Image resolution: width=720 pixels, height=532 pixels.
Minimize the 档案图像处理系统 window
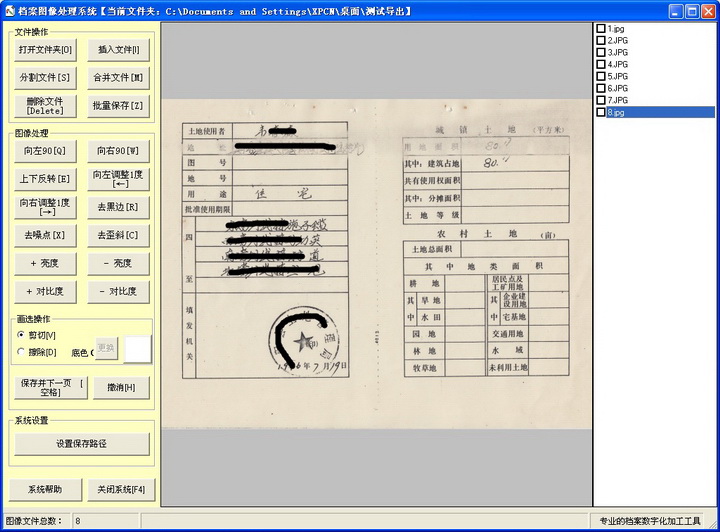click(x=675, y=11)
